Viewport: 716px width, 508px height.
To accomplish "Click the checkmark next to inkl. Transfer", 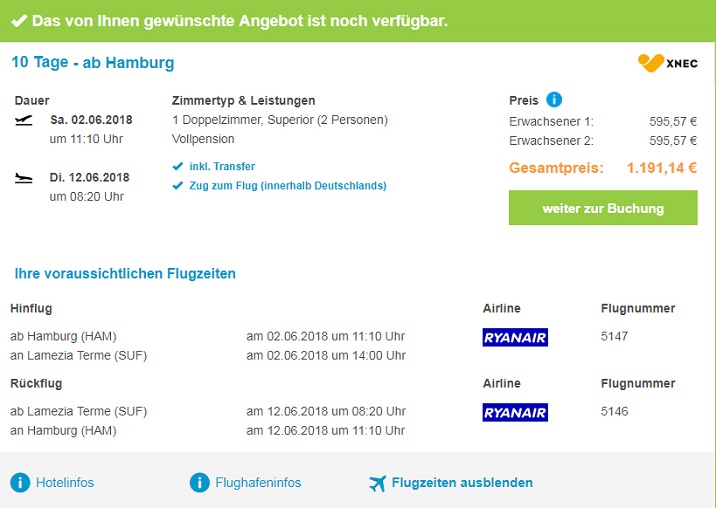I will (x=177, y=166).
